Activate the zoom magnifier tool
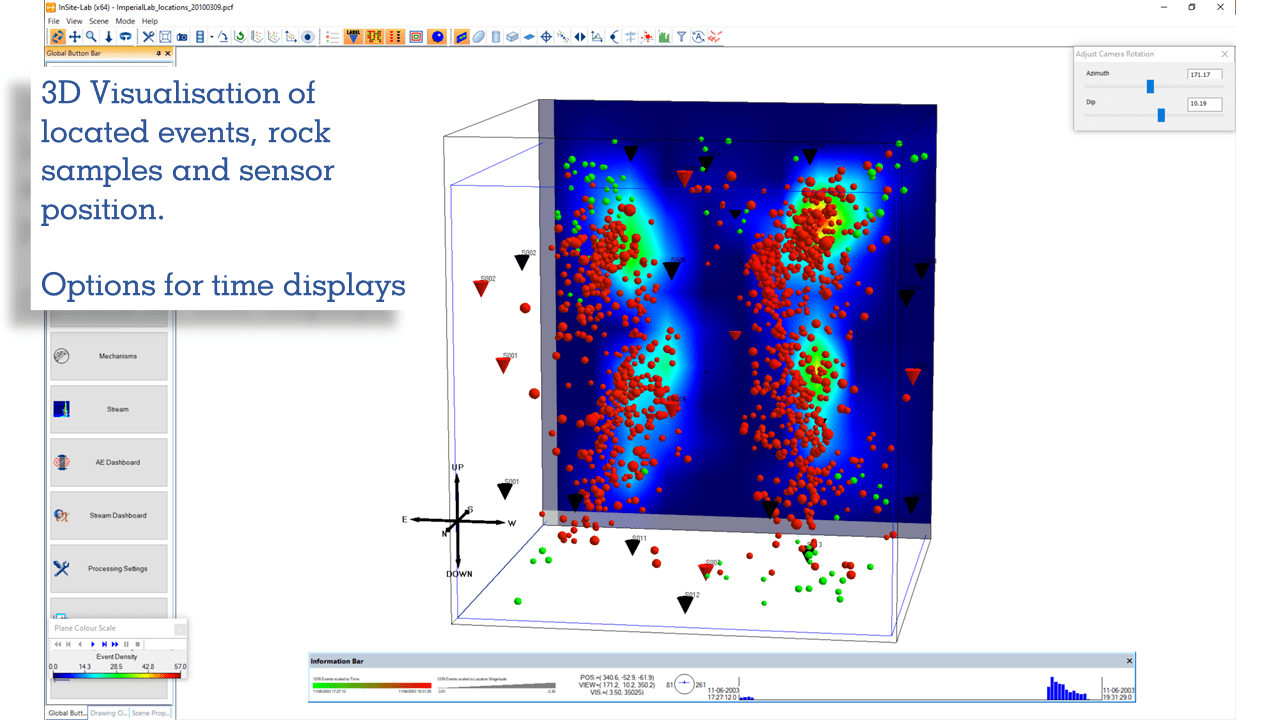Viewport: 1280px width, 720px height. pos(91,37)
